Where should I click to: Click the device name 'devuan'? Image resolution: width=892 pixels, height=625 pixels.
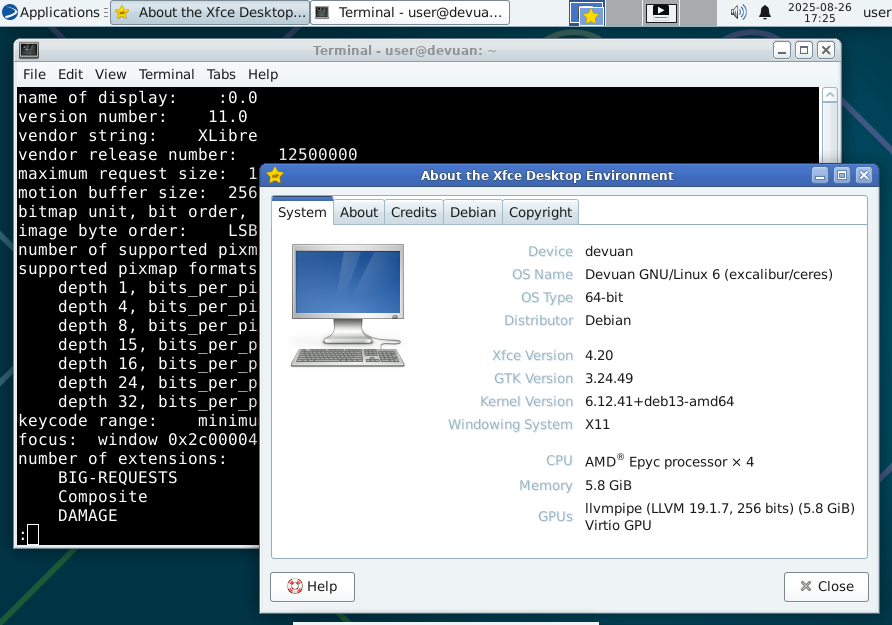(609, 251)
